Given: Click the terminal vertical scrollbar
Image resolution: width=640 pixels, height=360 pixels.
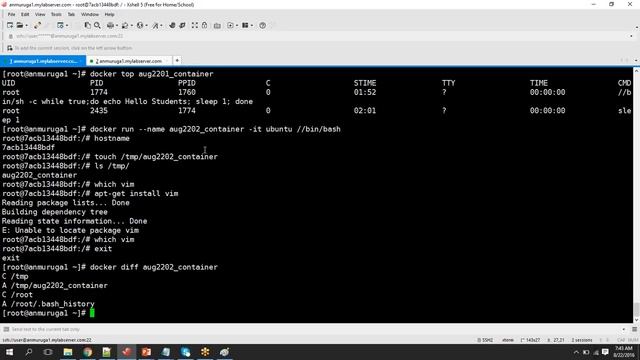Looking at the screenshot, I should (636, 195).
